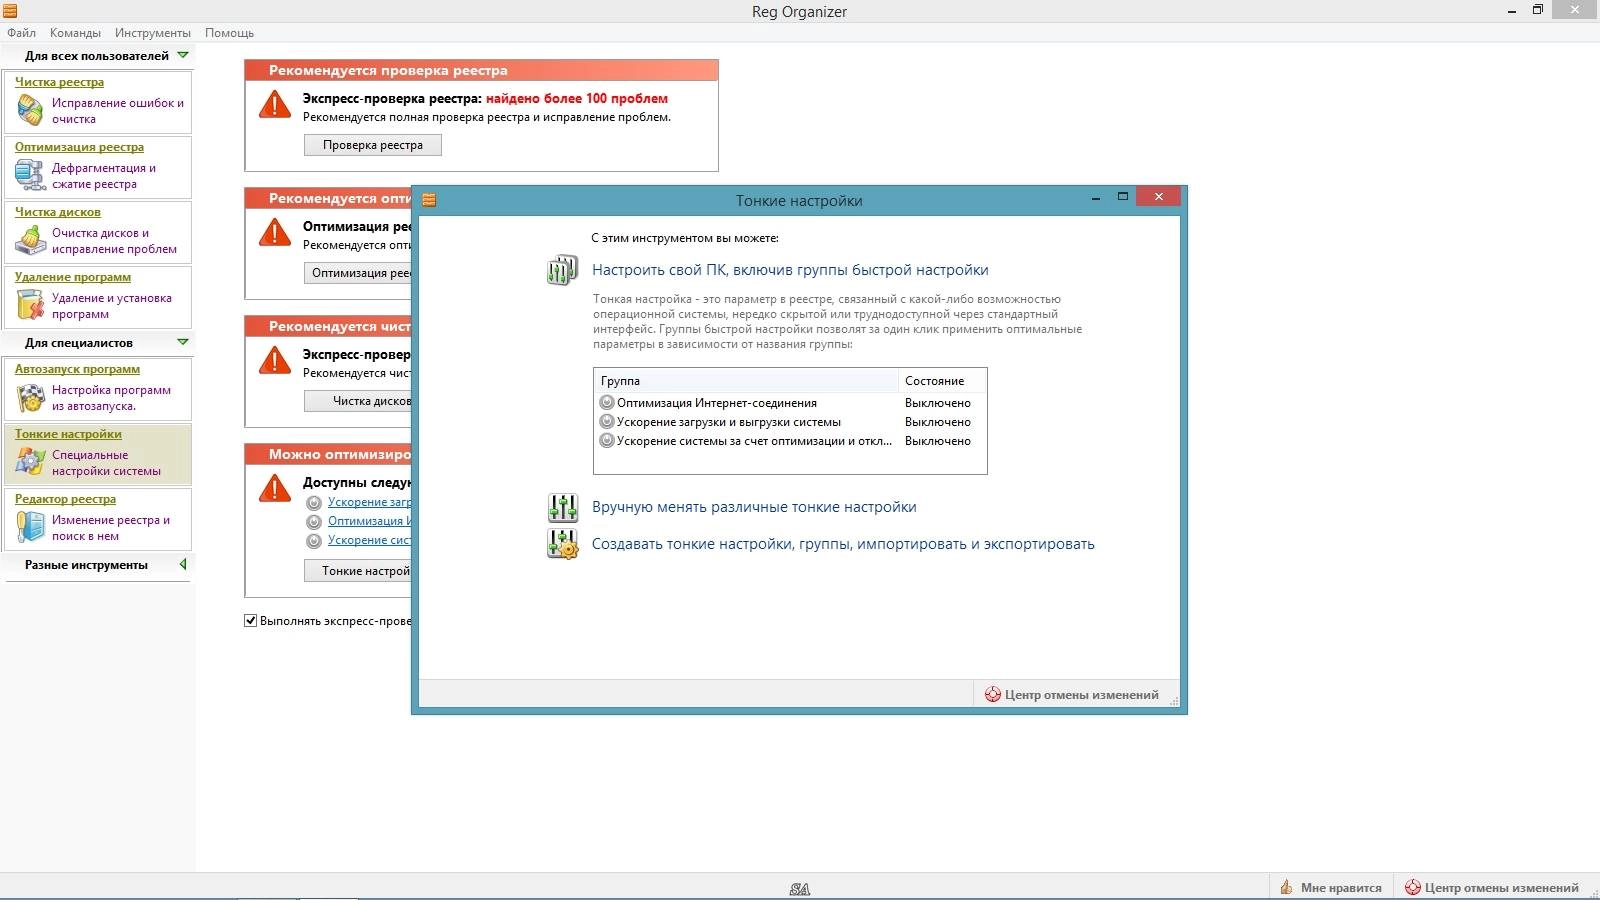Click lifebuoy icon in main window status bar
Image resolution: width=1600 pixels, height=900 pixels.
coord(1413,887)
